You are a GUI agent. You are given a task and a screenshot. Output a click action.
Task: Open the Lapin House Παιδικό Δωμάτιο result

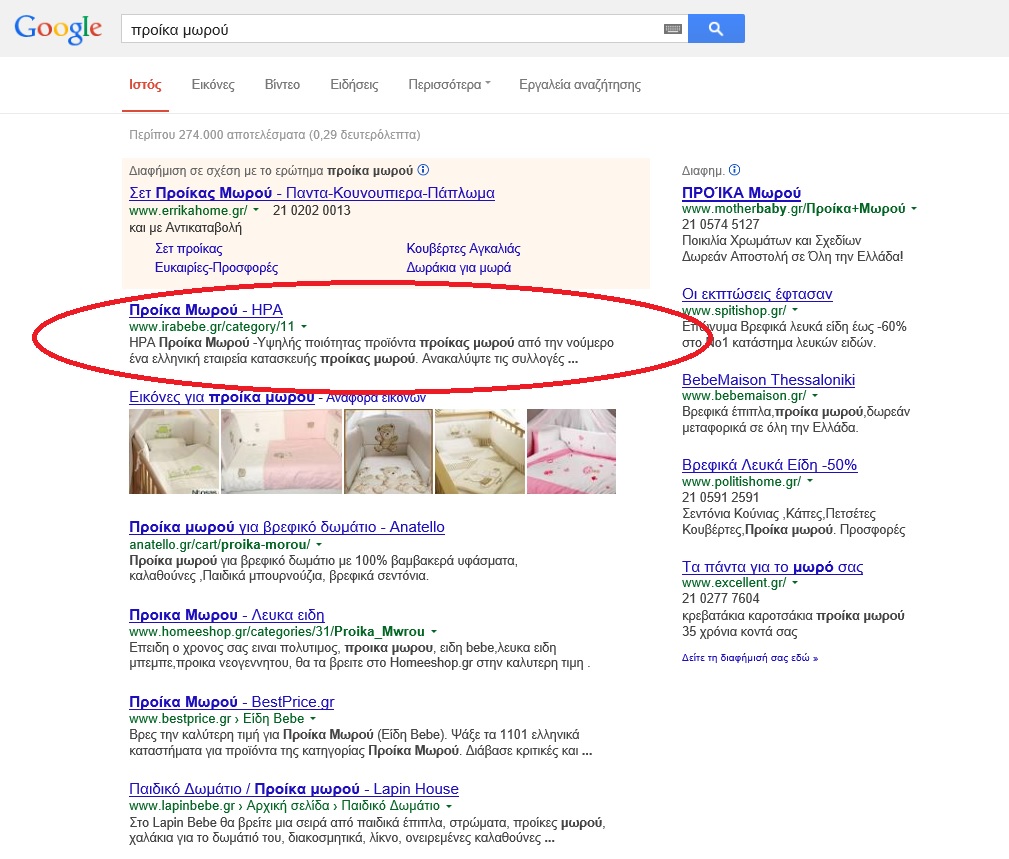[x=294, y=789]
